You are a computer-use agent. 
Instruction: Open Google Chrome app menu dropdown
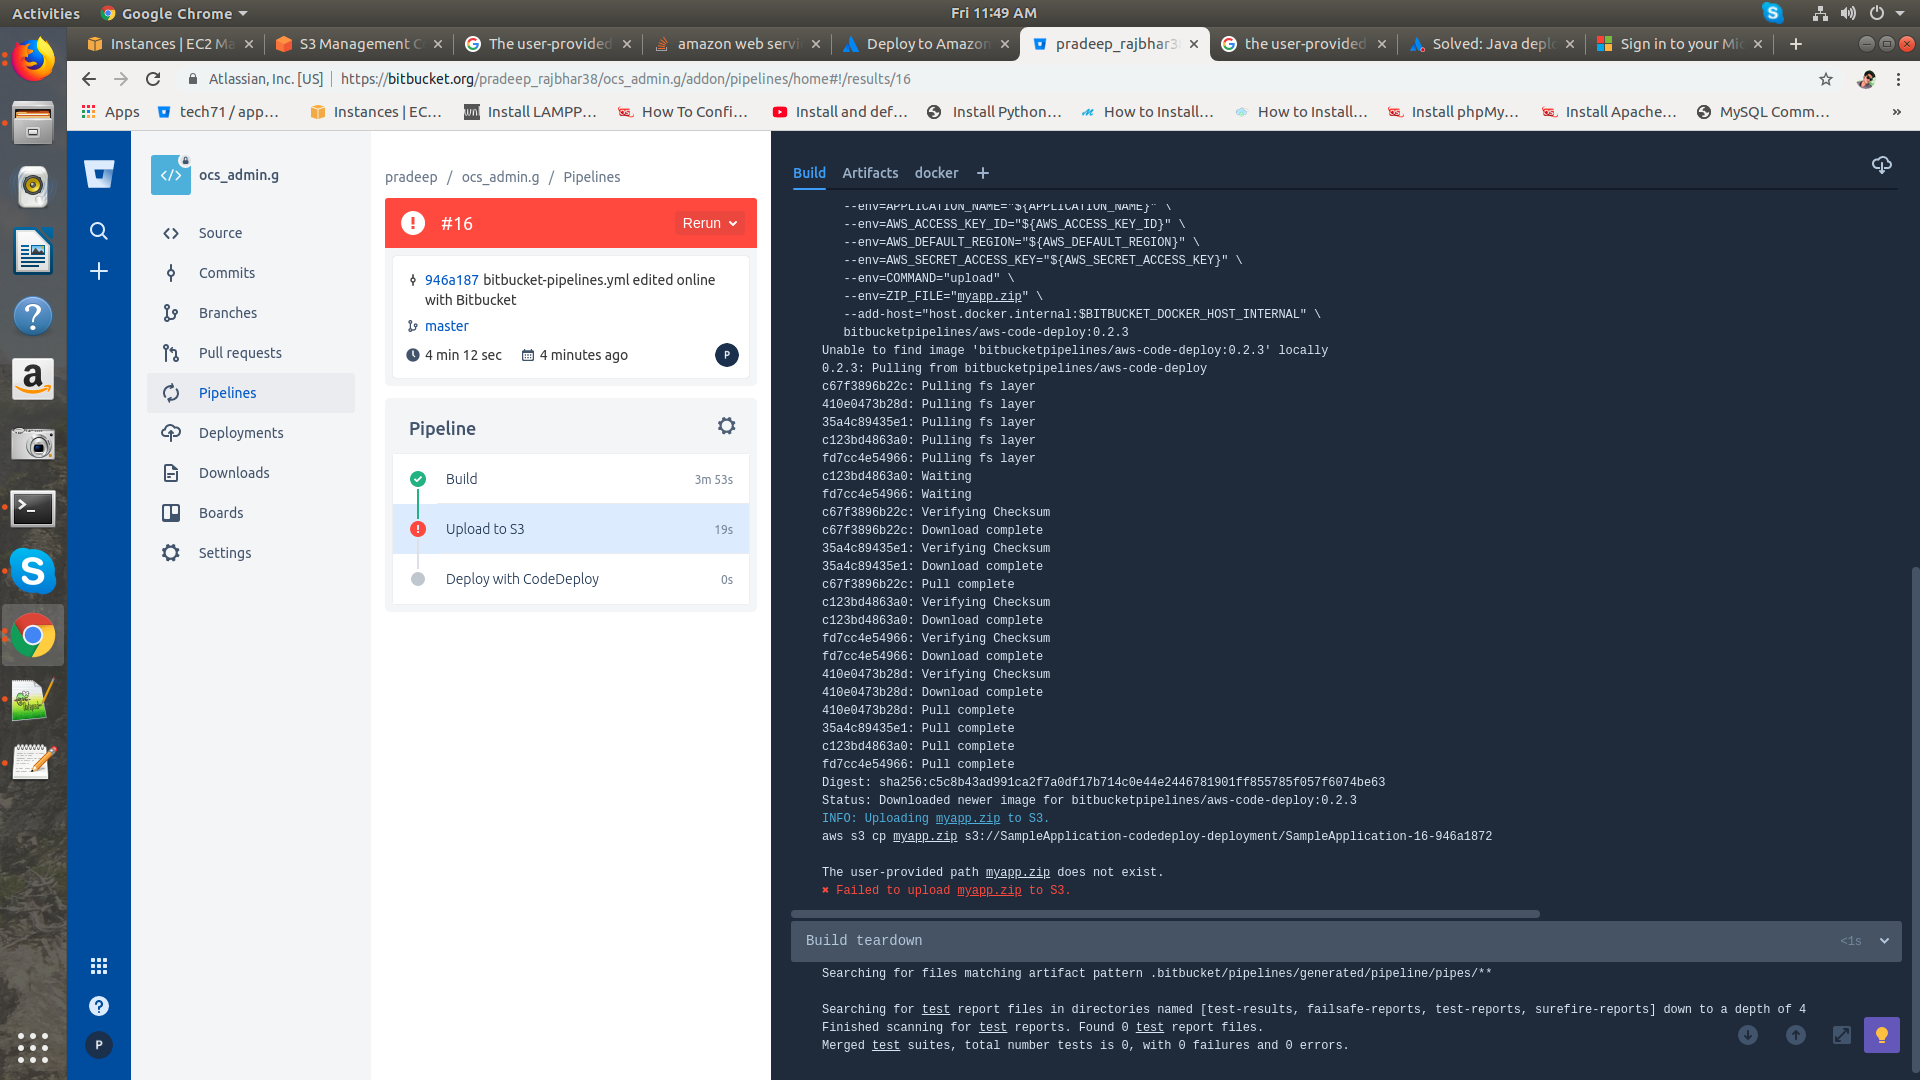point(174,13)
